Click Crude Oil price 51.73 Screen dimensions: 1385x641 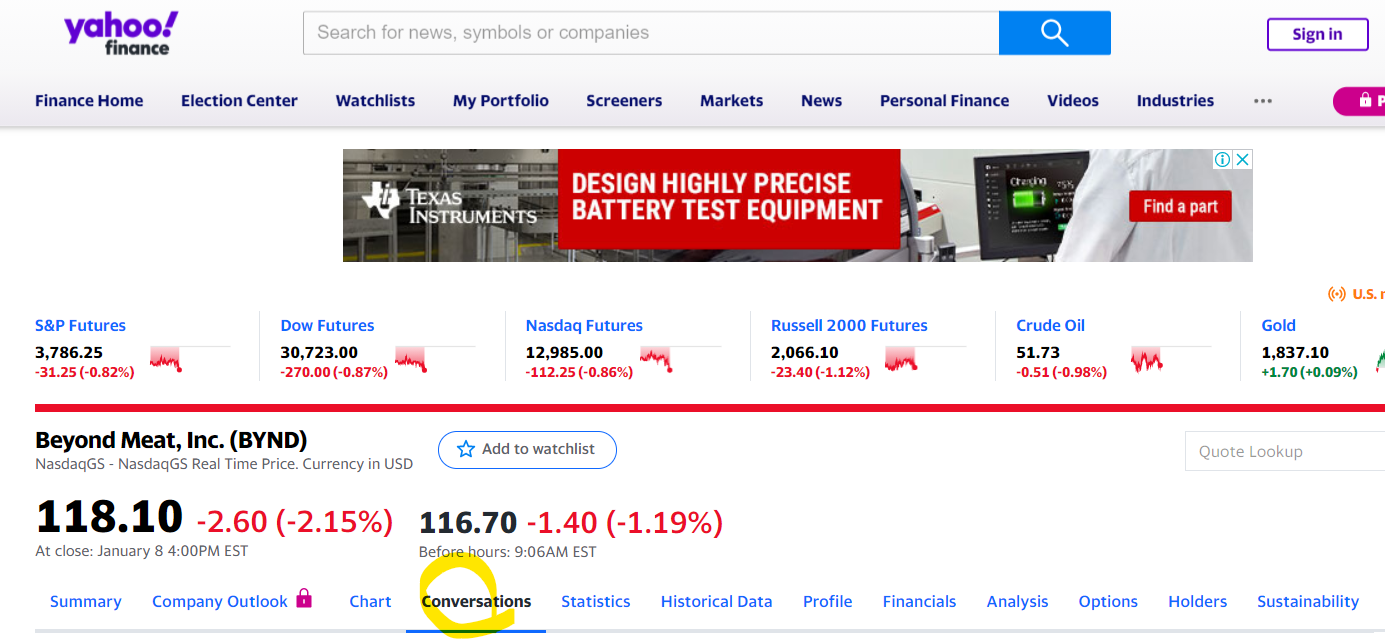1038,352
